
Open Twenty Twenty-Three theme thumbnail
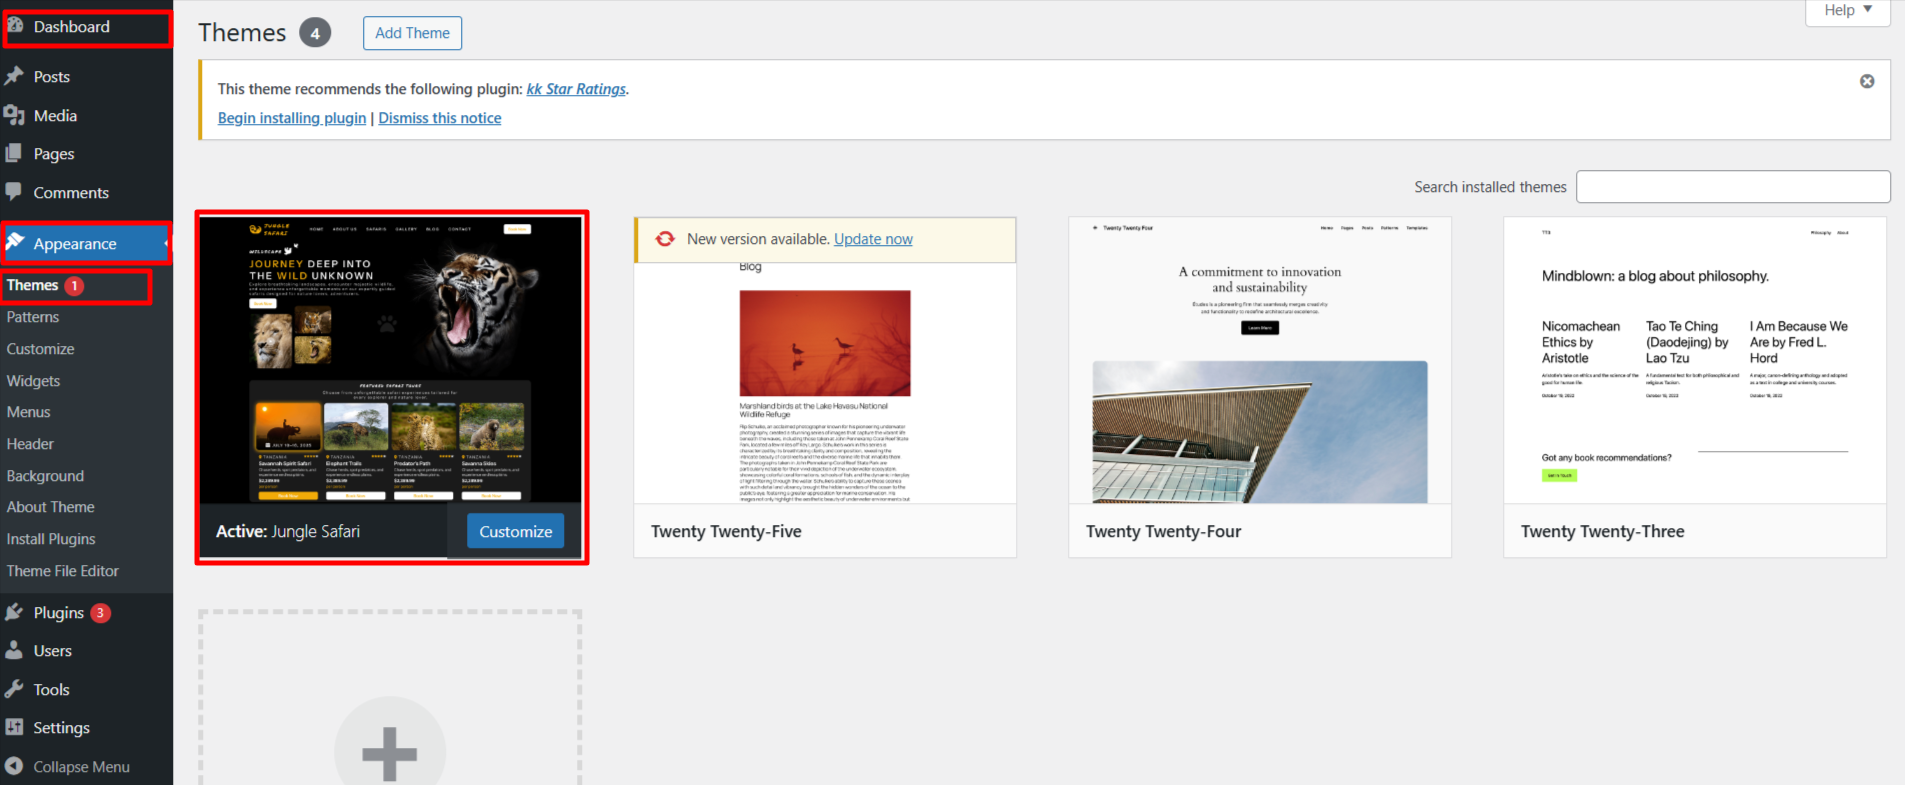[1695, 360]
